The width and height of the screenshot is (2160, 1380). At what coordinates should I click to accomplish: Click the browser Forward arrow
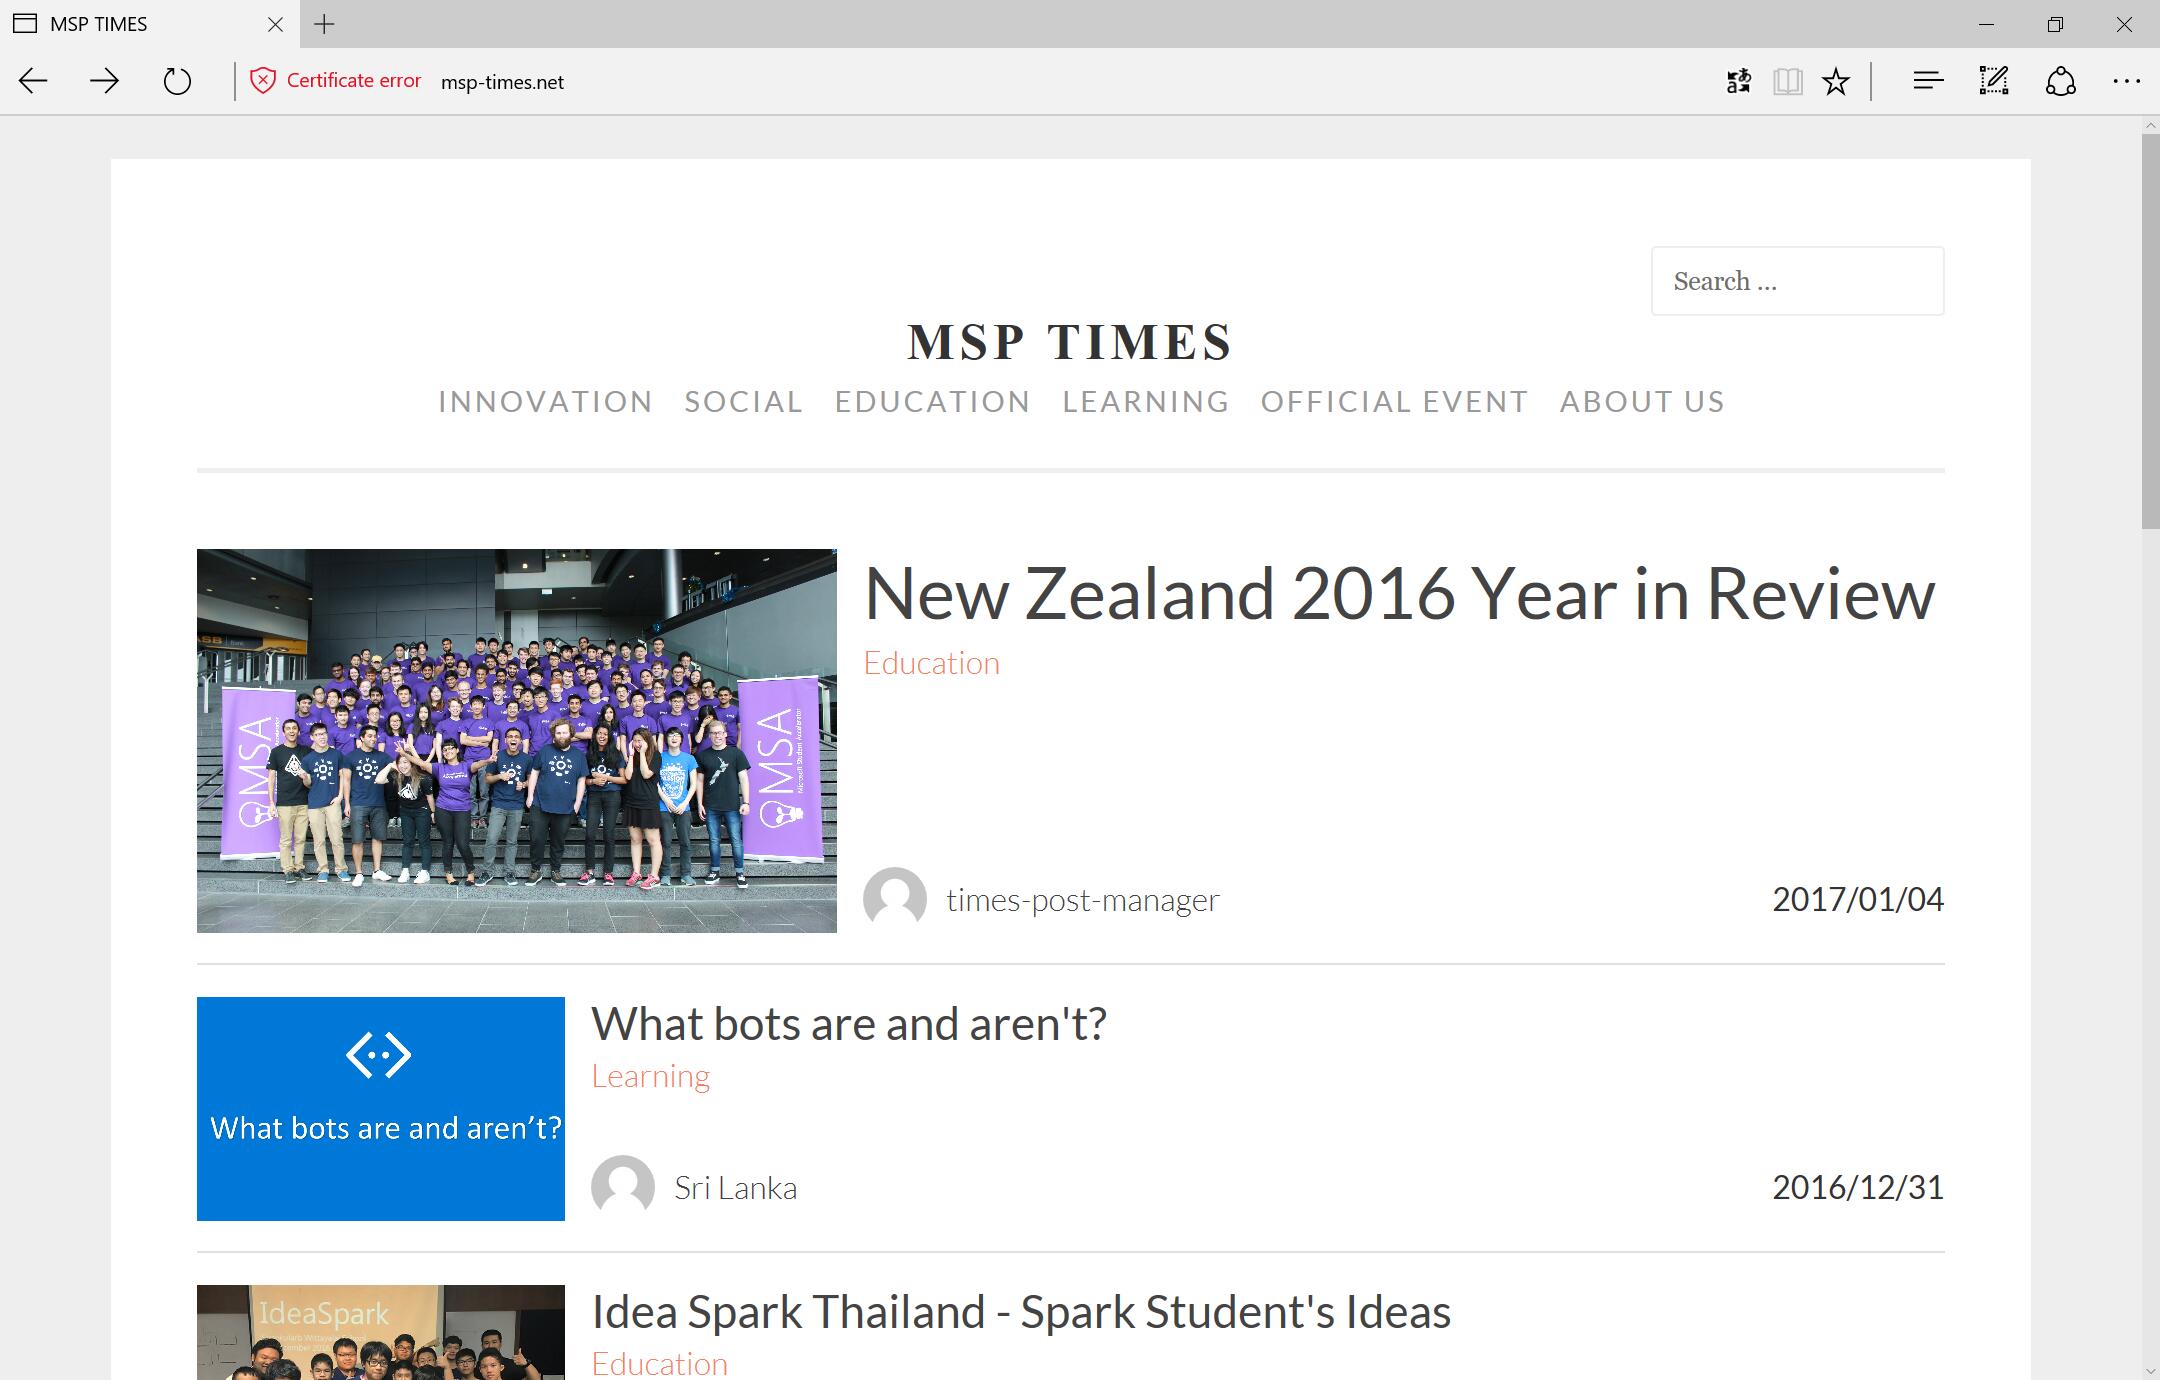tap(104, 81)
